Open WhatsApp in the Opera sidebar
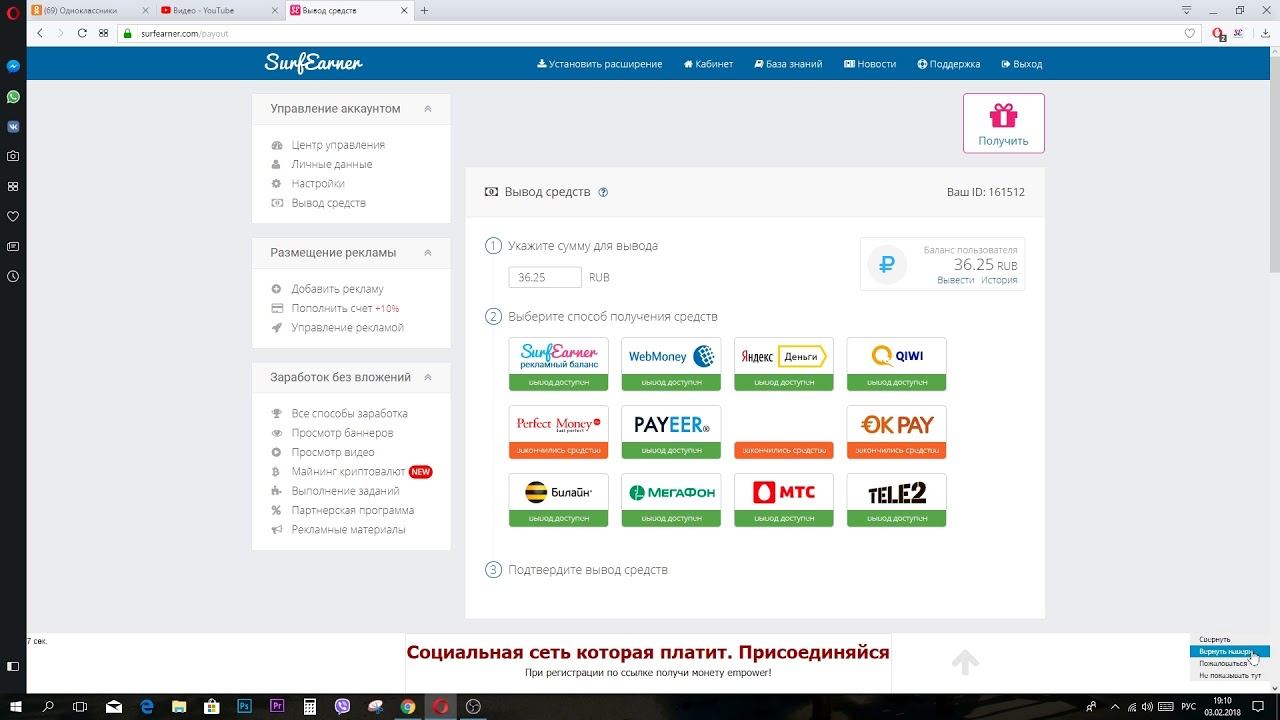The height and width of the screenshot is (720, 1280). click(13, 97)
